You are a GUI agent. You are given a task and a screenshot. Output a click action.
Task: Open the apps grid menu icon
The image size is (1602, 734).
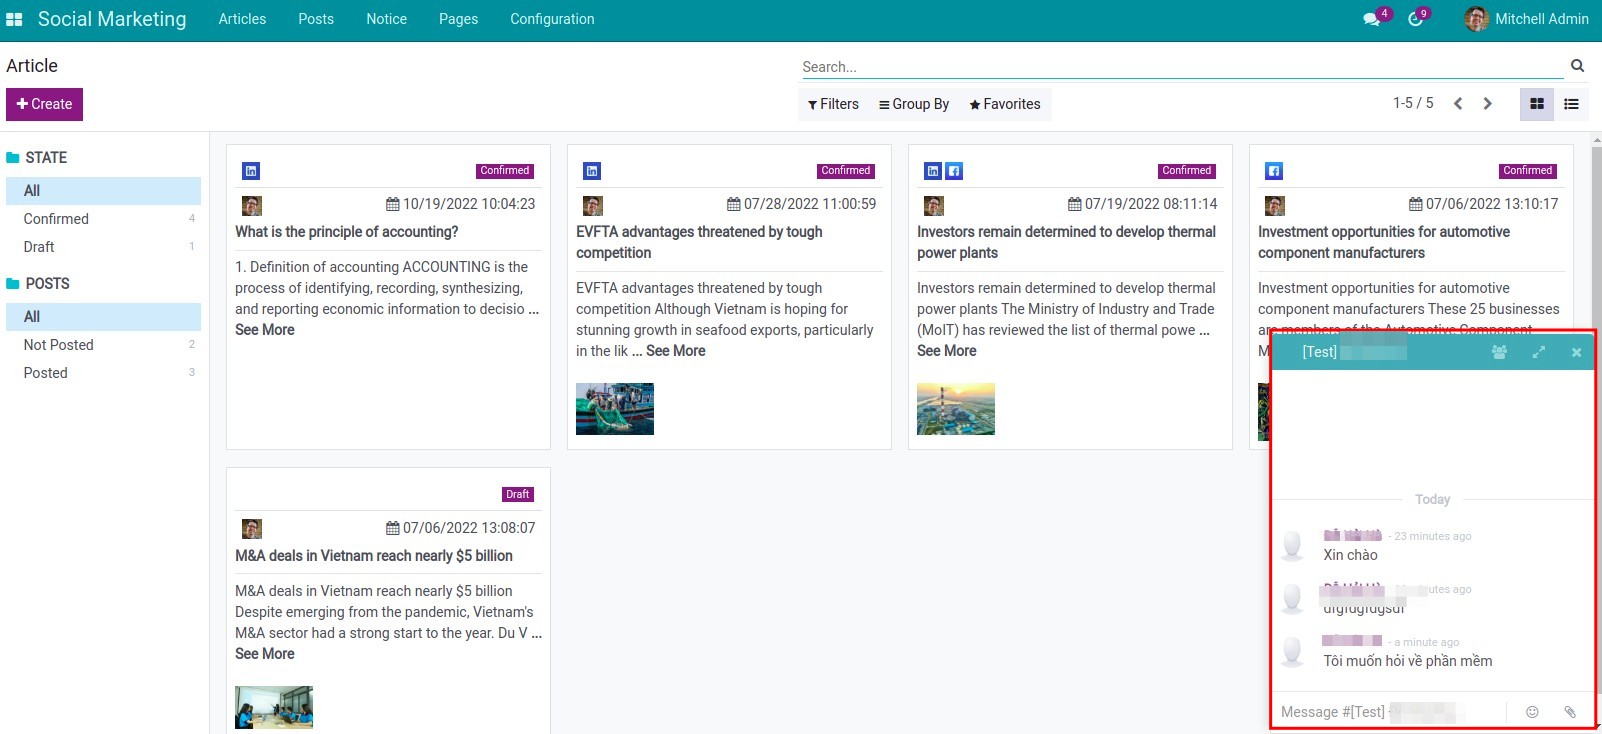pos(14,19)
